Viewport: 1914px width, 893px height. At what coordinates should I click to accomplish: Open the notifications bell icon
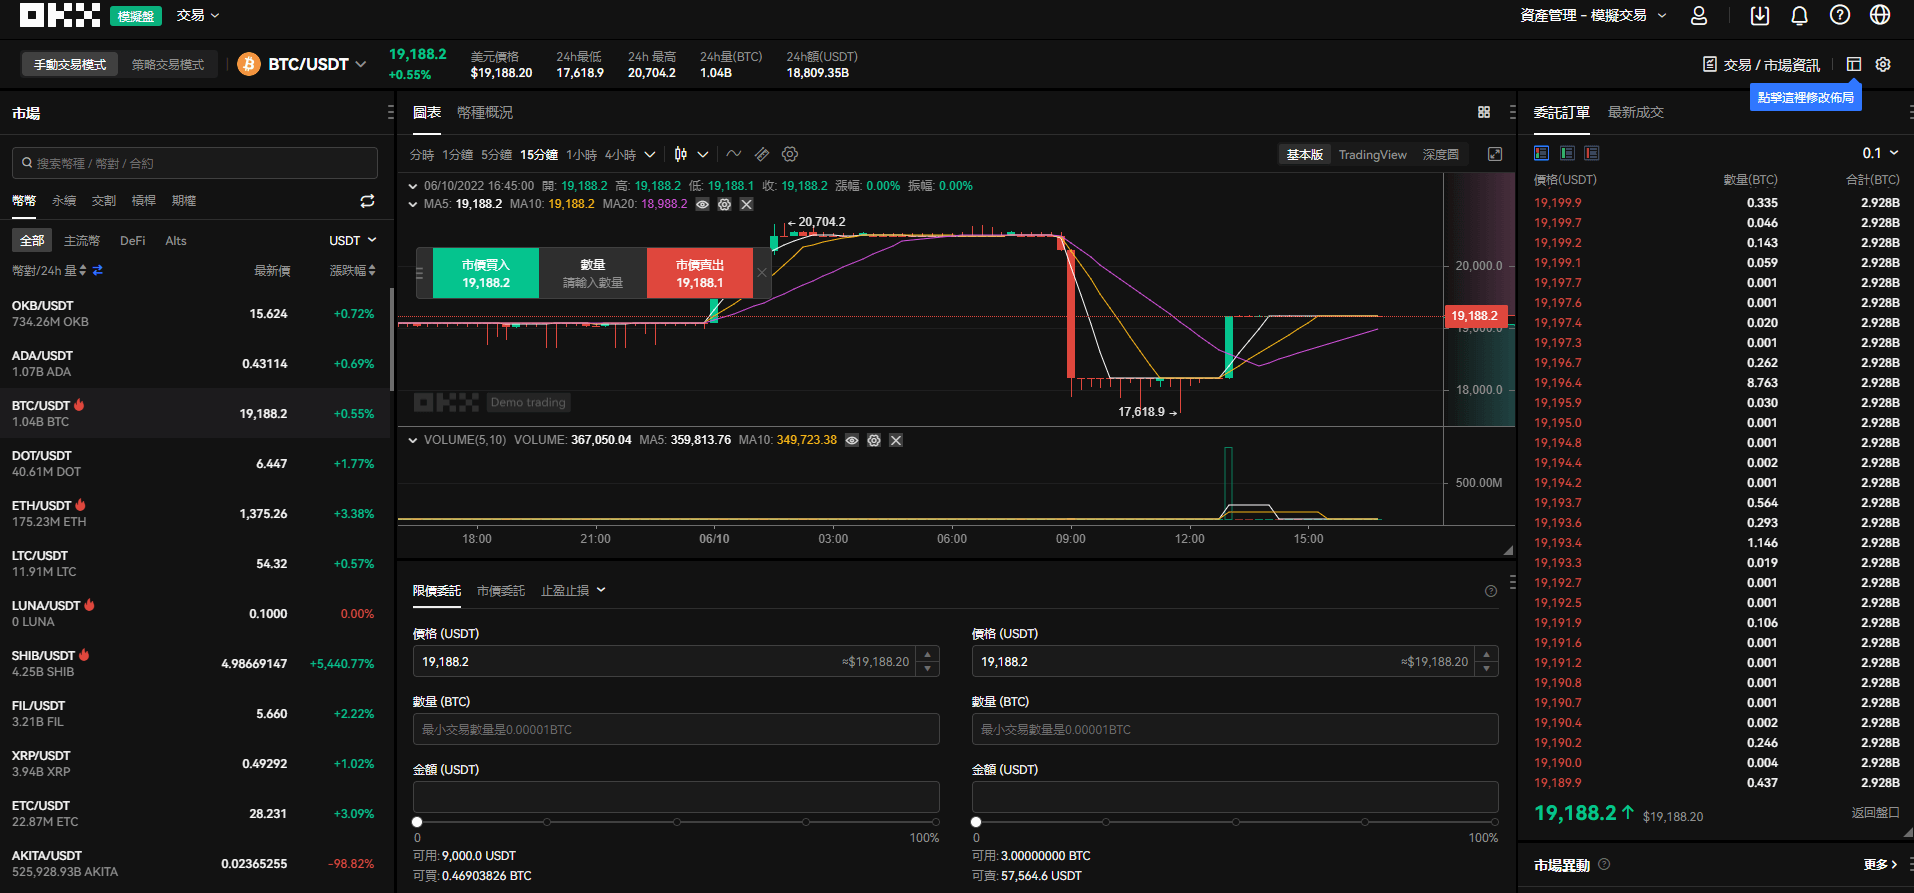tap(1799, 15)
